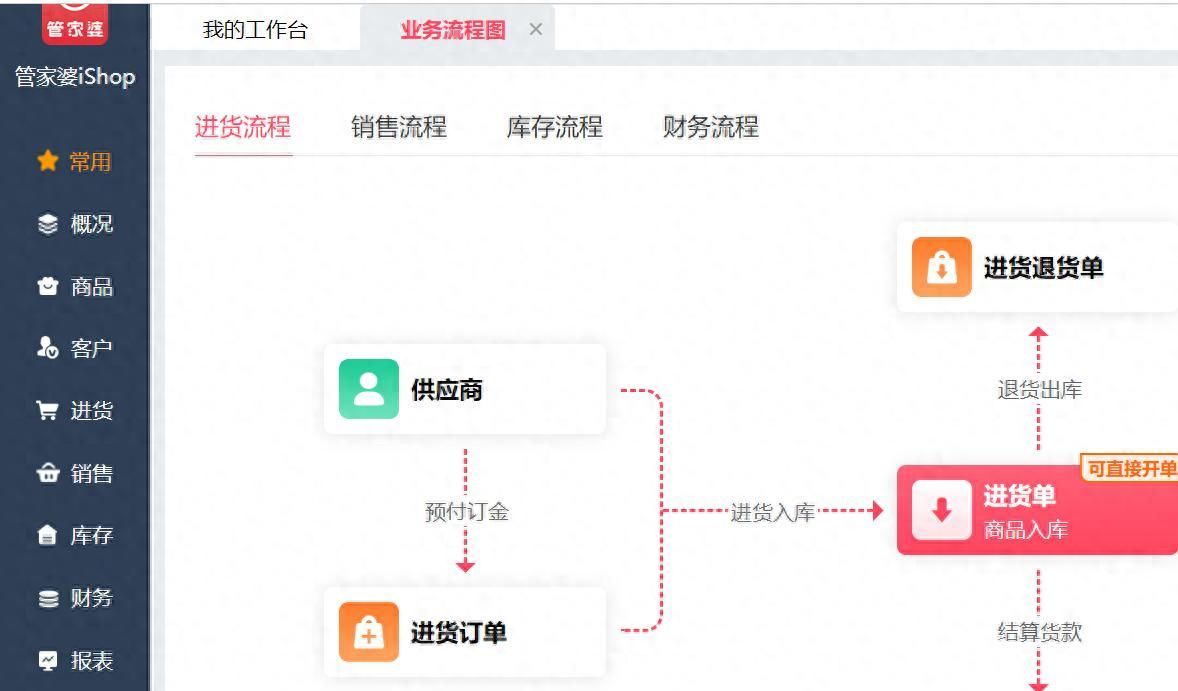Open the 库存流程 view
The width and height of the screenshot is (1178, 691).
(x=553, y=127)
